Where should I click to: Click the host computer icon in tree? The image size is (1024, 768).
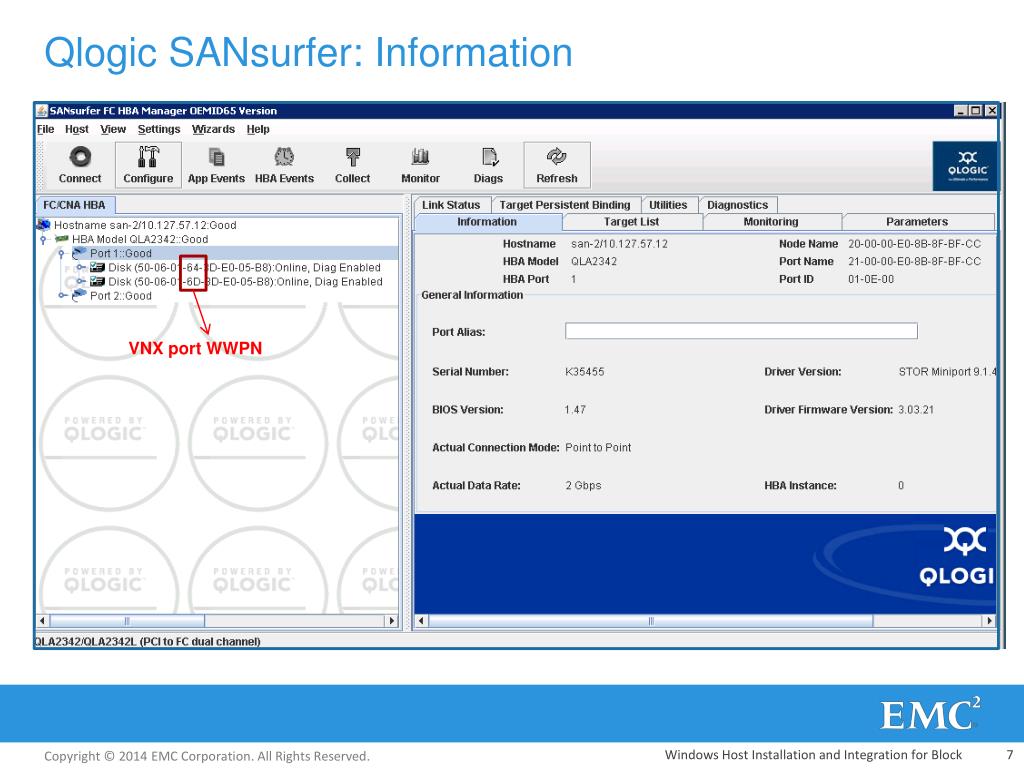click(x=44, y=225)
